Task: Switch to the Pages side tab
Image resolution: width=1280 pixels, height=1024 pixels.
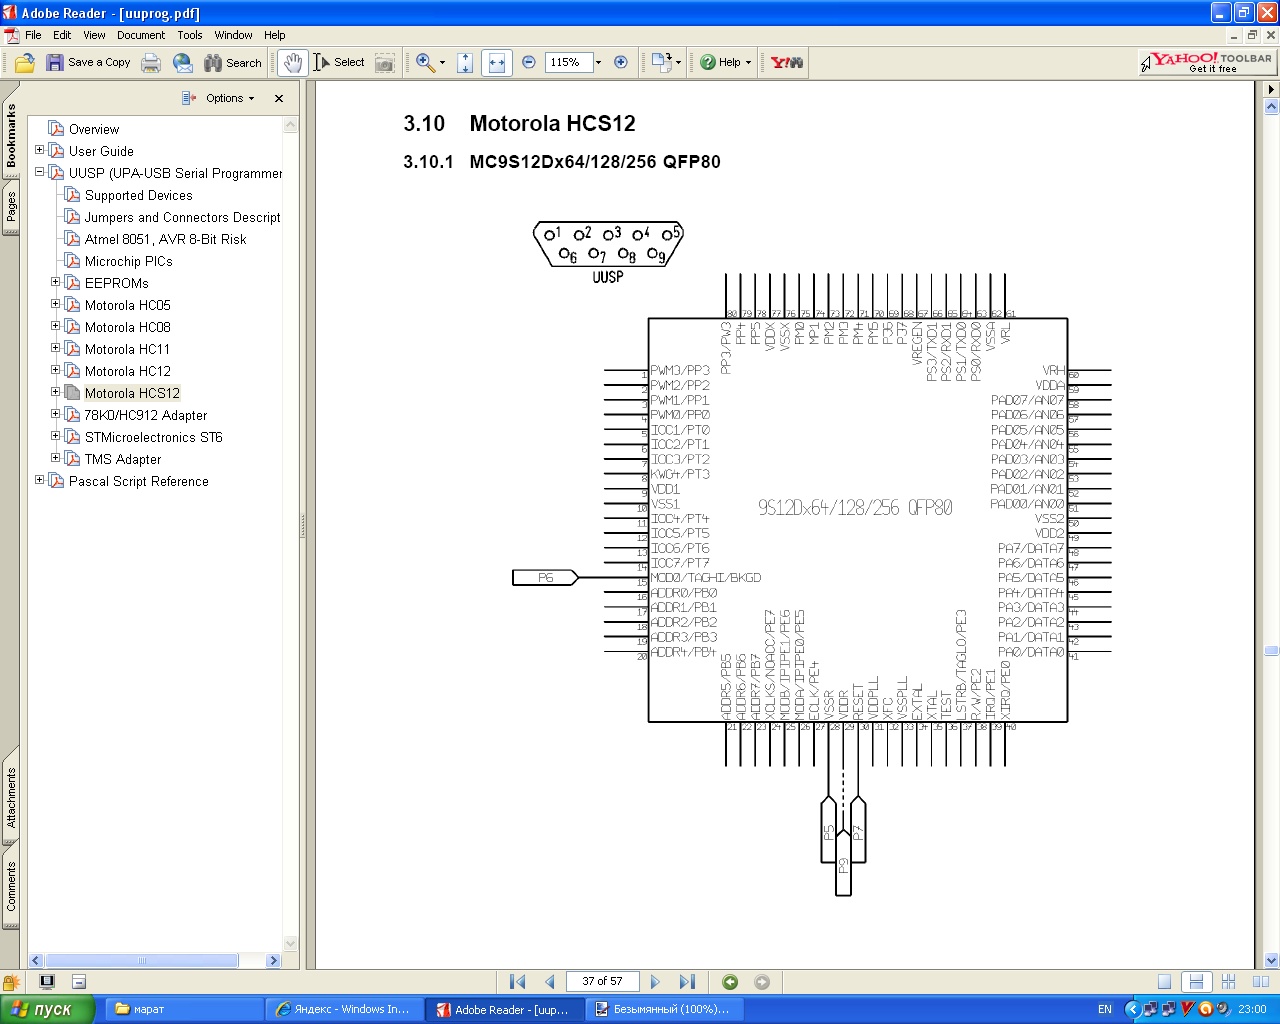Action: click(x=11, y=208)
